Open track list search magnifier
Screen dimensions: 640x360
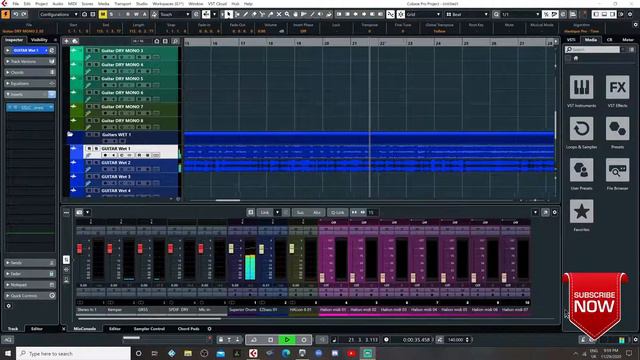[x=175, y=41]
